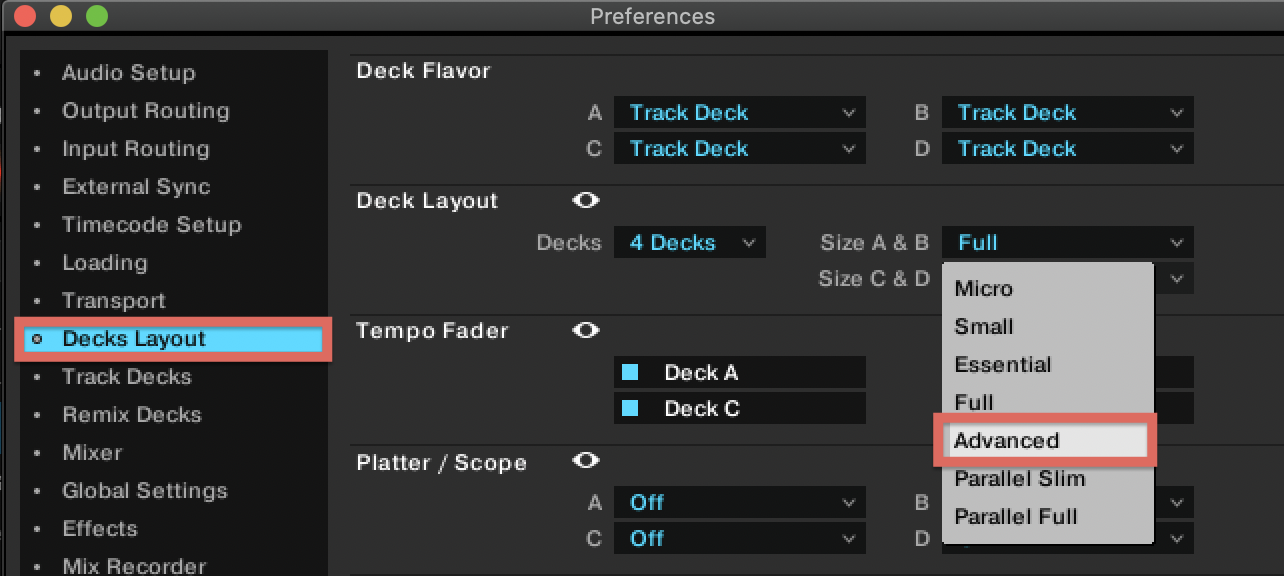The width and height of the screenshot is (1284, 576).
Task: Open Deck Flavor B dropdown
Action: 1068,113
